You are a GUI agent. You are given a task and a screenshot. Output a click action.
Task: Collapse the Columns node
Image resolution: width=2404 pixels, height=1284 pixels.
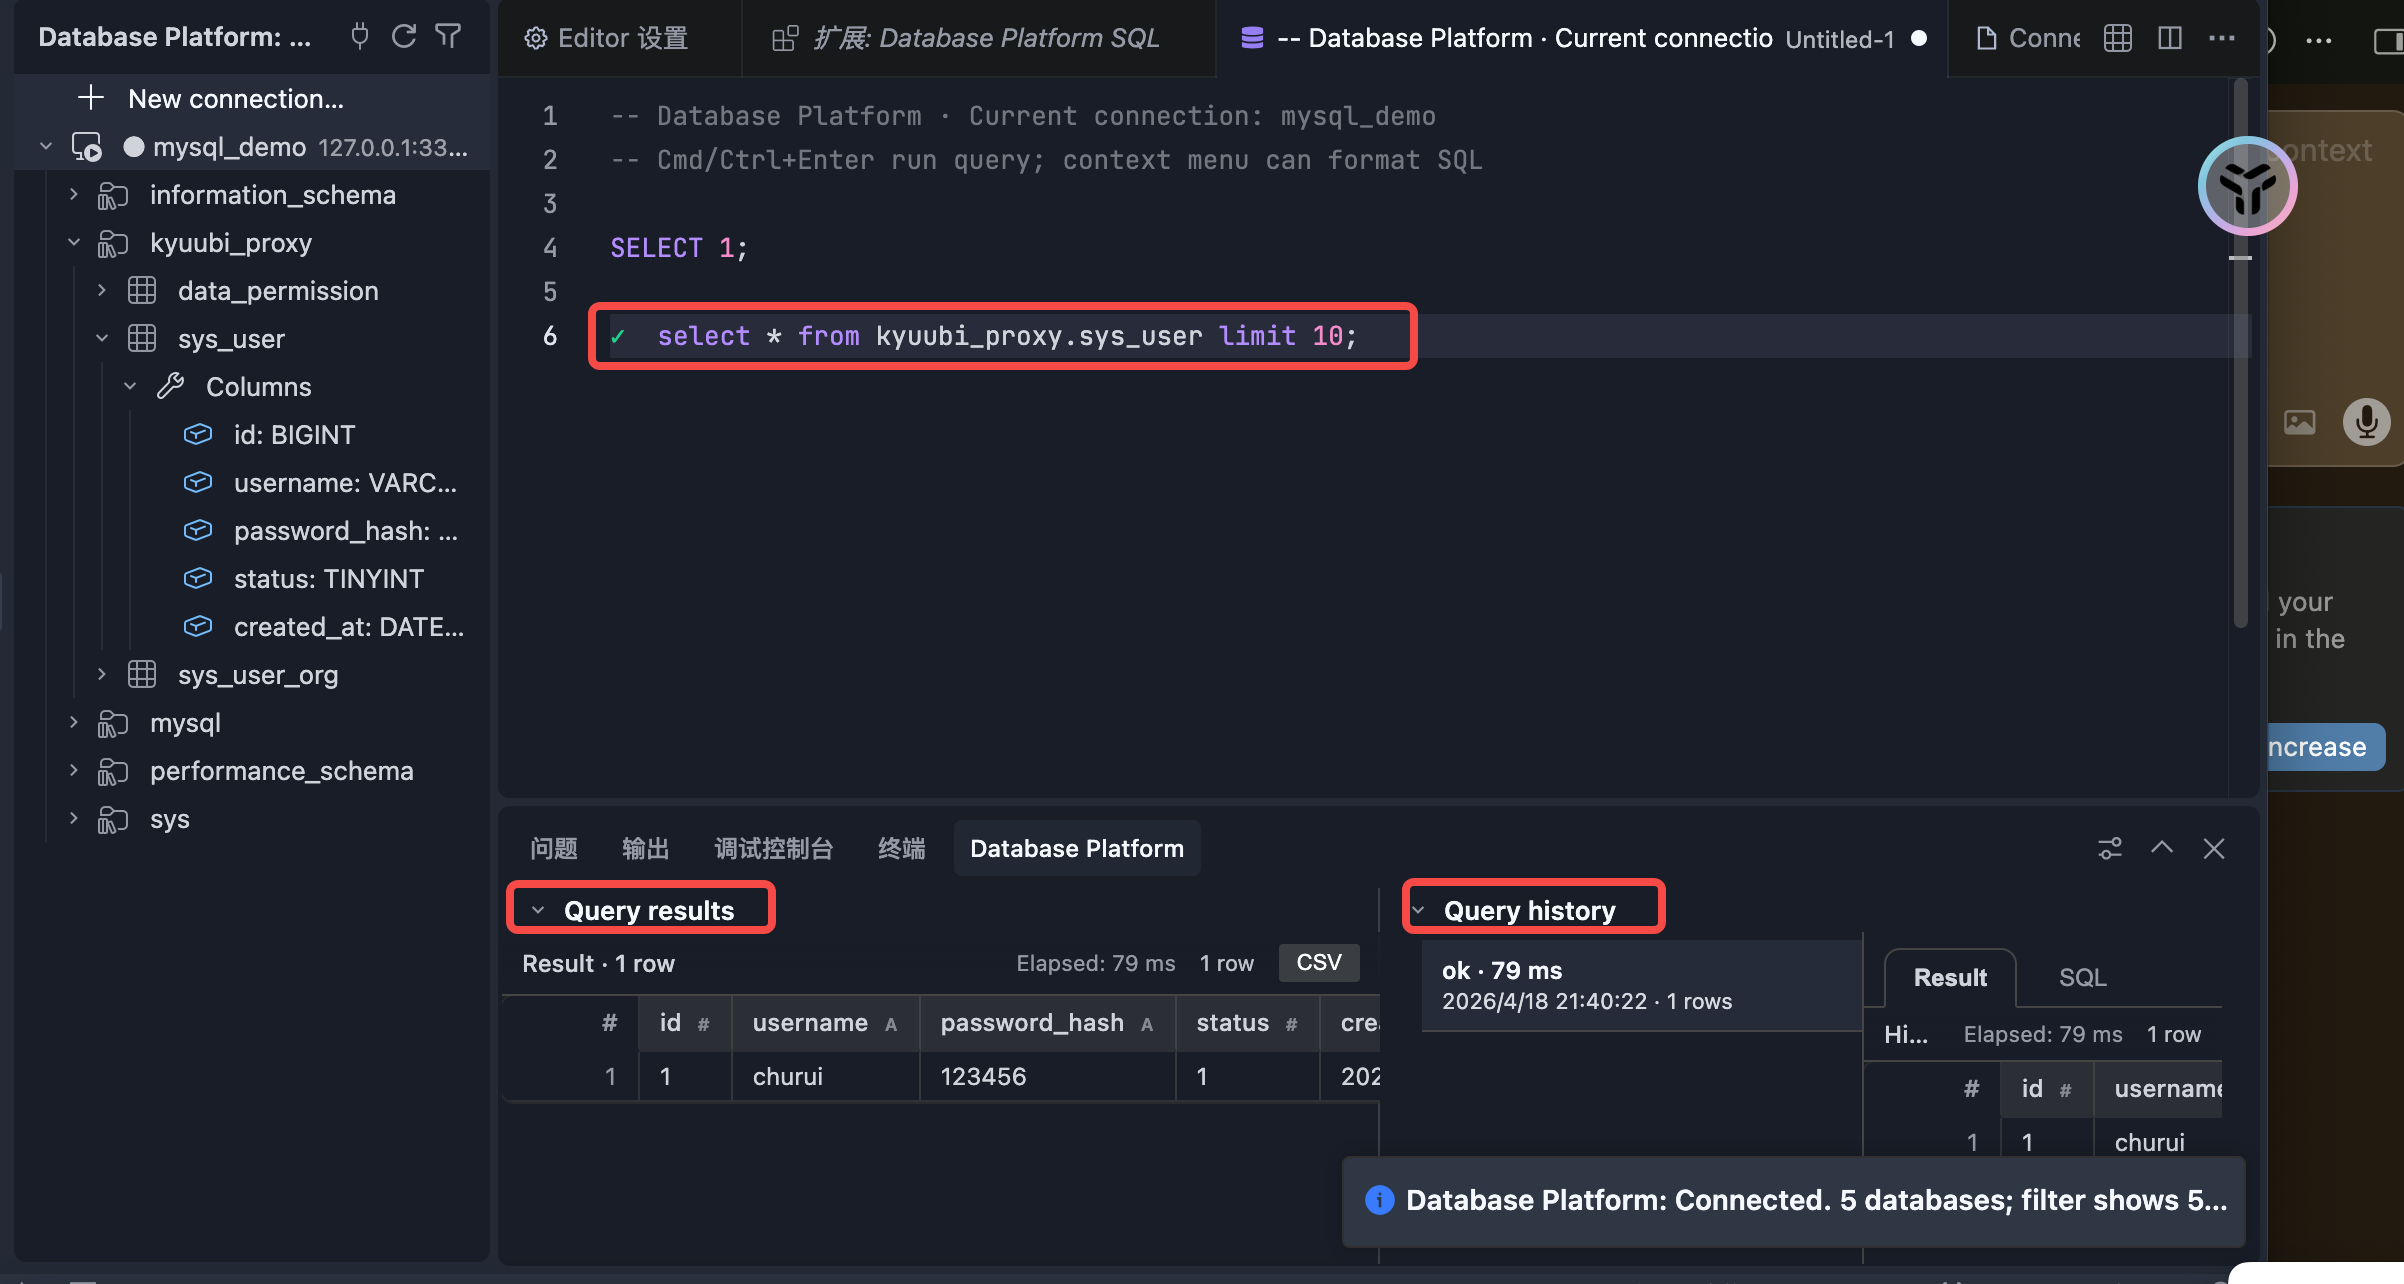(130, 386)
